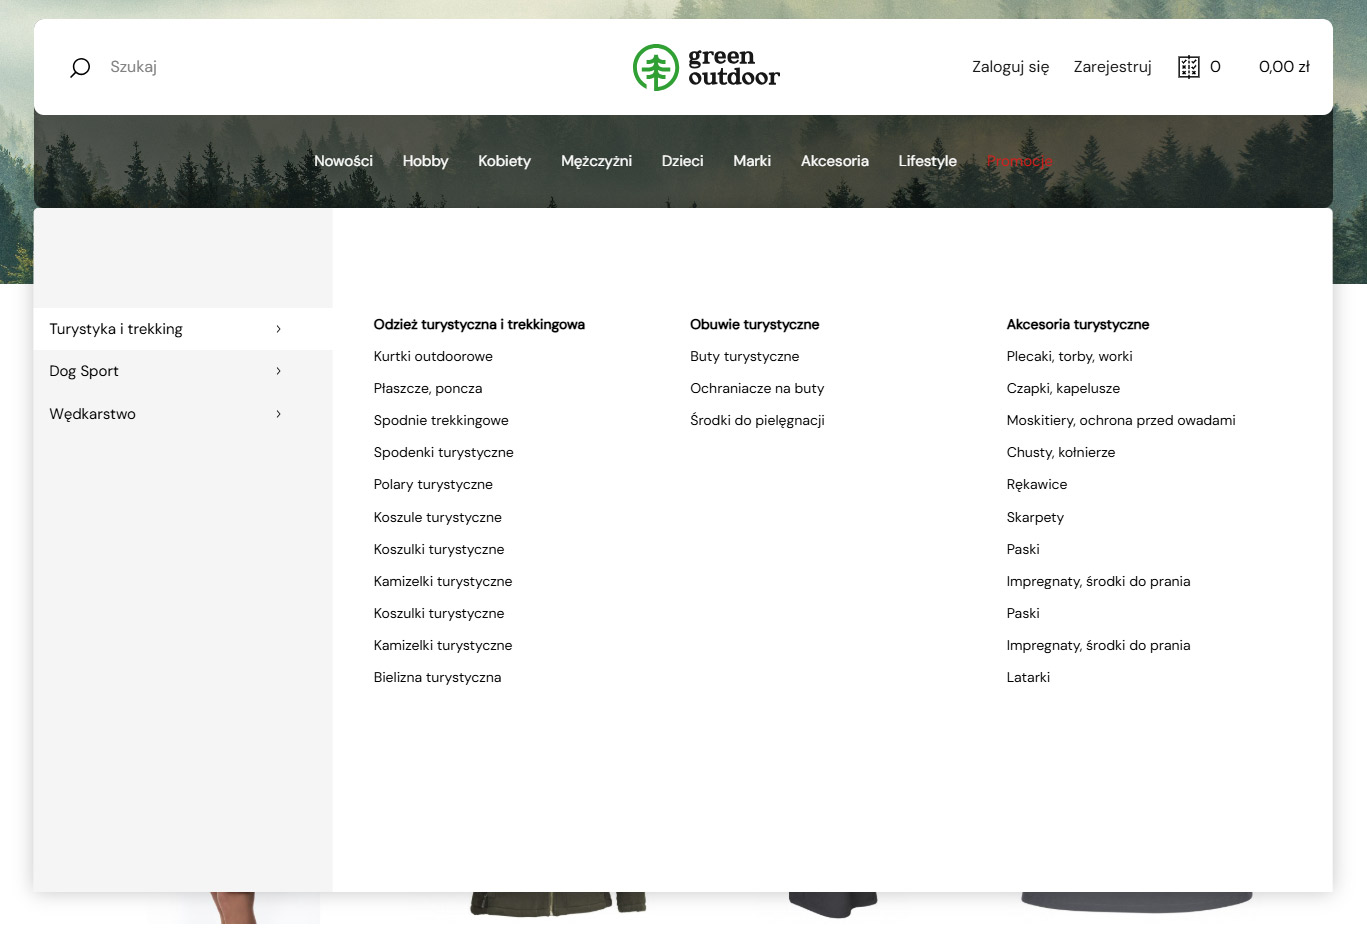Click the green outdoor tree logo
The height and width of the screenshot is (933, 1367).
pos(656,67)
